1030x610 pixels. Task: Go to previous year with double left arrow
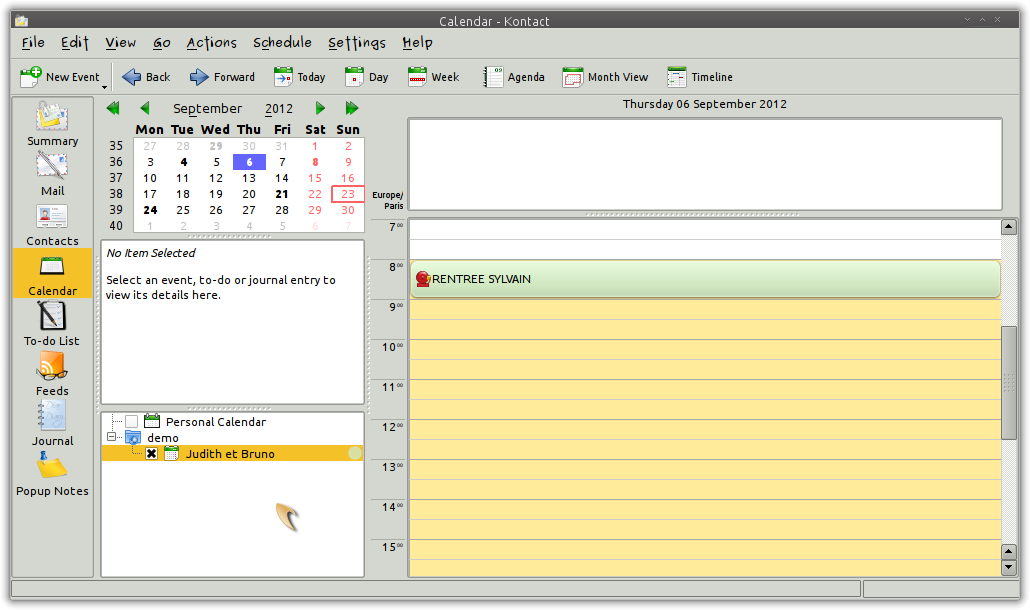(x=113, y=108)
